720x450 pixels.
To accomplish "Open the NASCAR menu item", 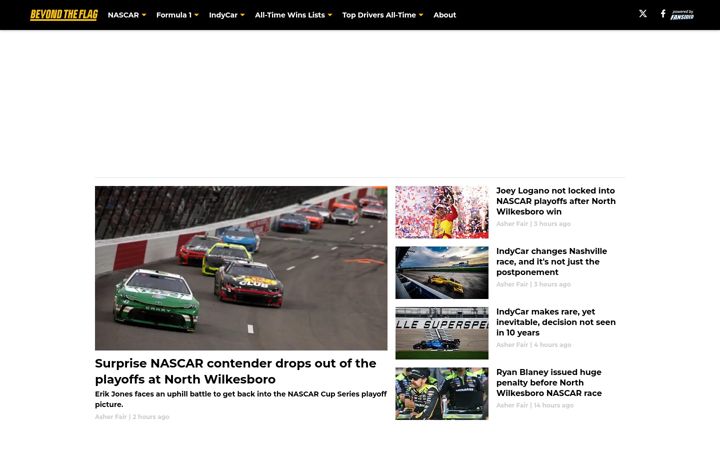I will (123, 15).
